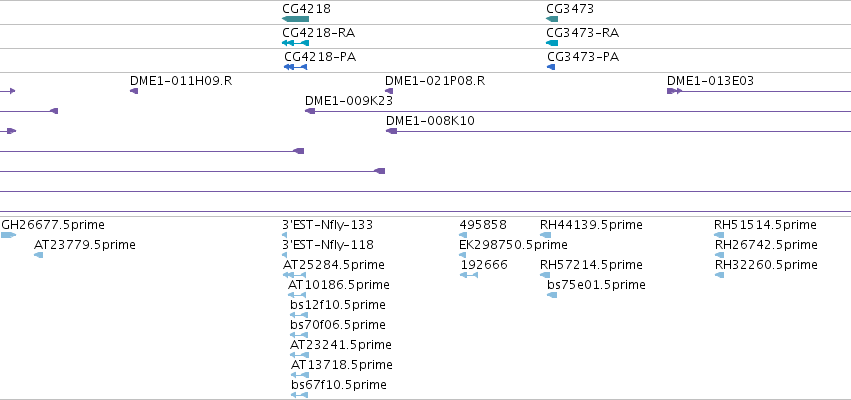
Task: Select the CG3473-PA protein glyph
Action: (x=551, y=67)
